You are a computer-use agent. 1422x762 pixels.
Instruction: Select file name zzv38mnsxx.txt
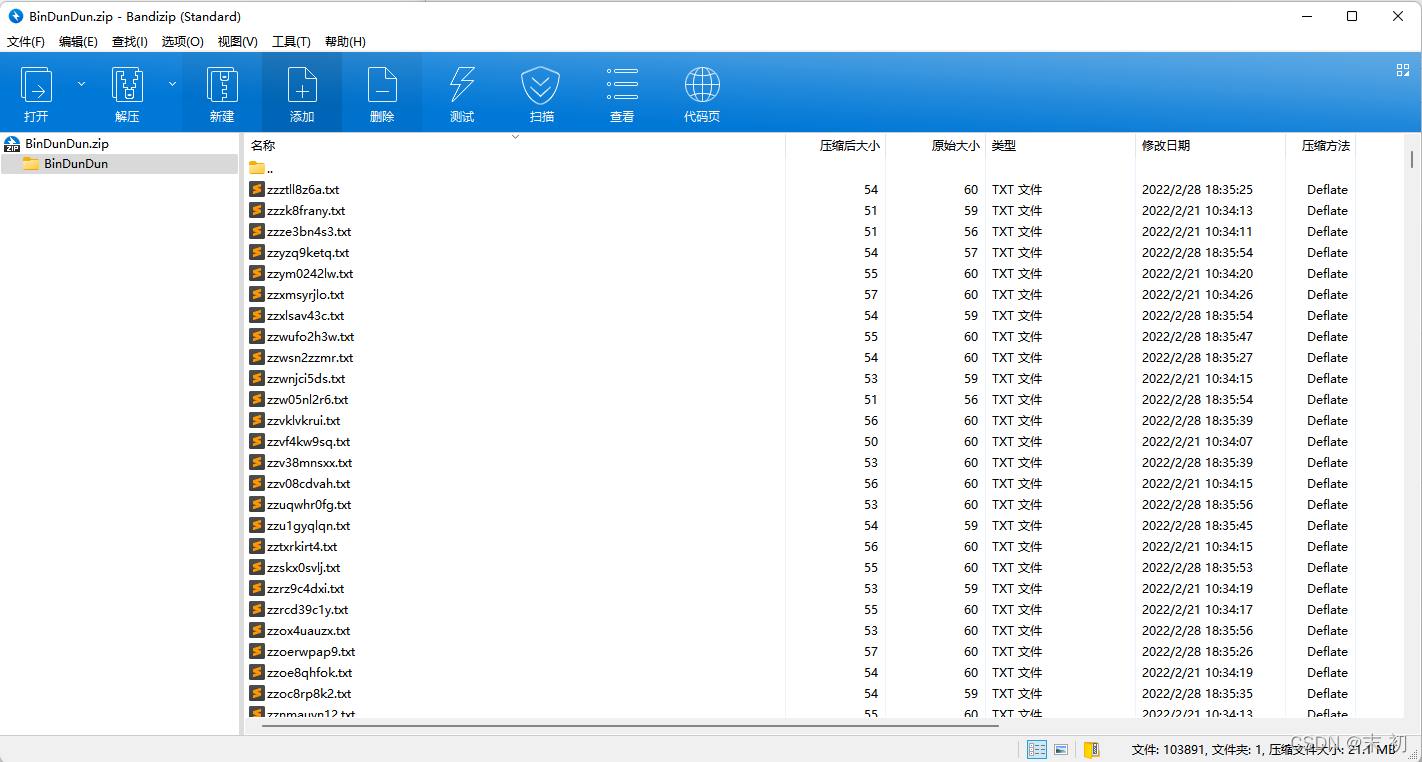tap(310, 463)
